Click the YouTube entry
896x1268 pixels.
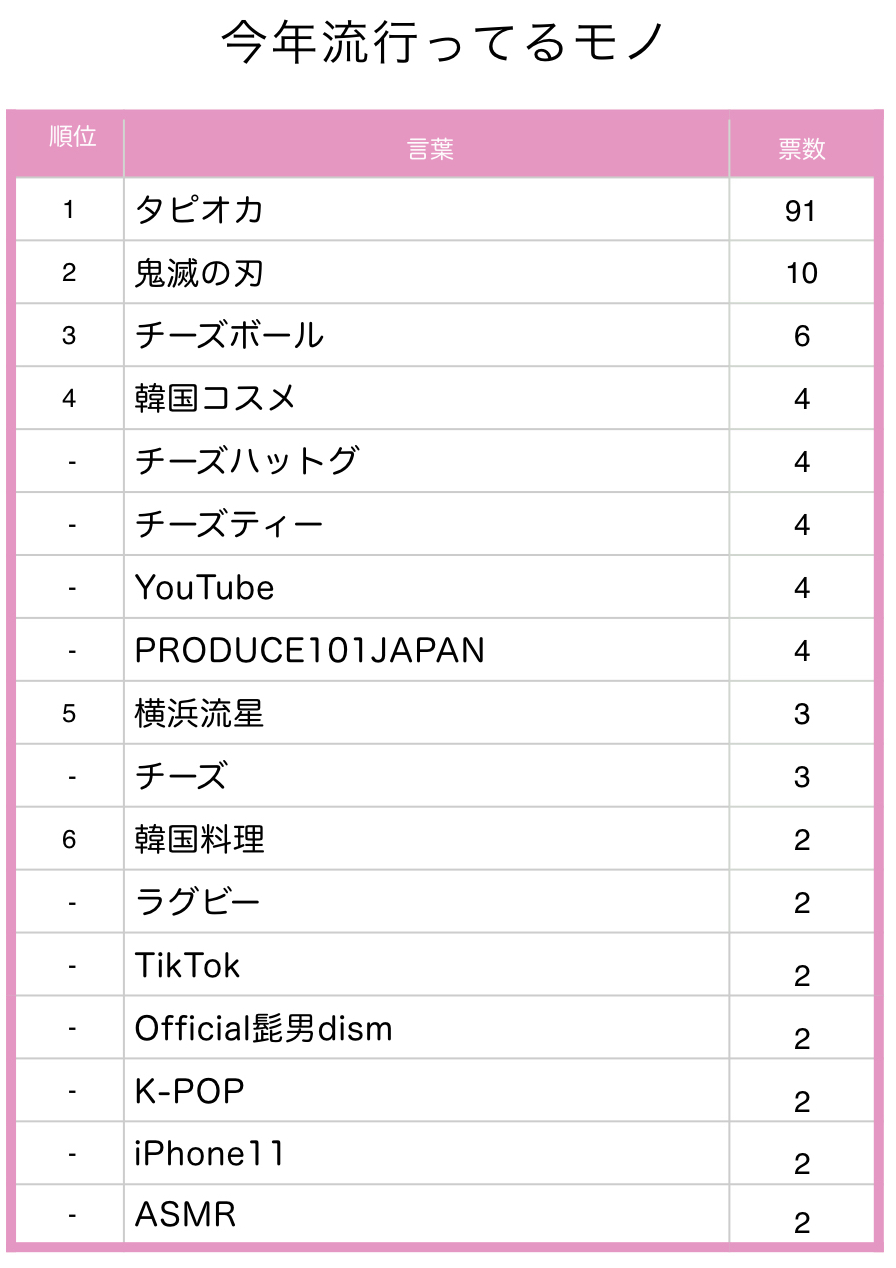pyautogui.click(x=204, y=588)
